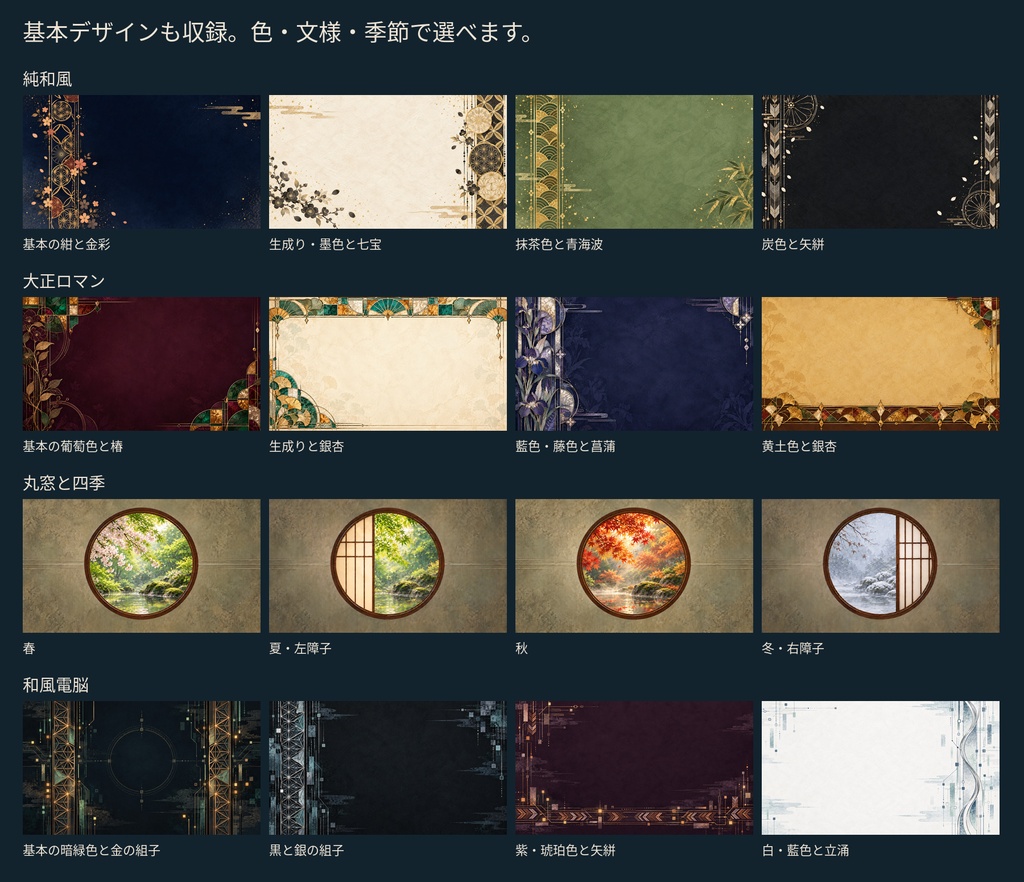Choose the 生成り・墨色と七宝 thumbnail
This screenshot has width=1024, height=882.
point(388,162)
